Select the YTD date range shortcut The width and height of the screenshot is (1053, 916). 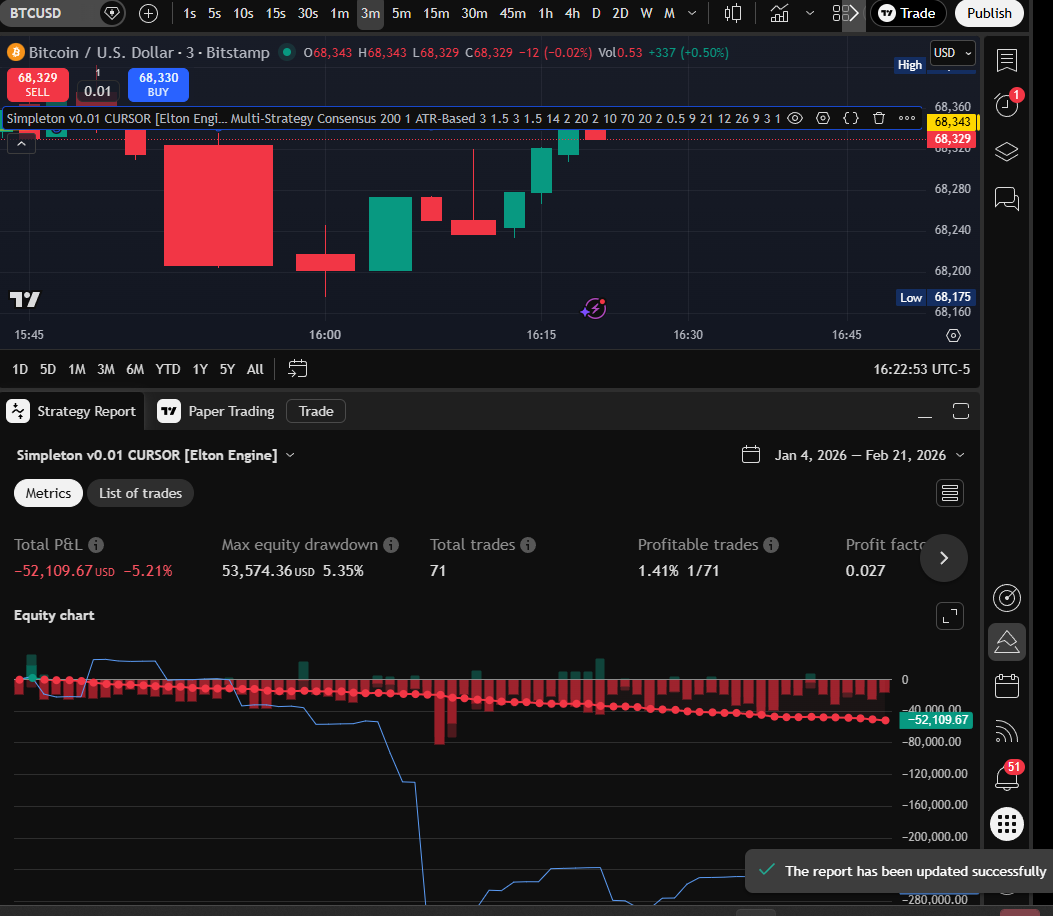click(x=167, y=369)
